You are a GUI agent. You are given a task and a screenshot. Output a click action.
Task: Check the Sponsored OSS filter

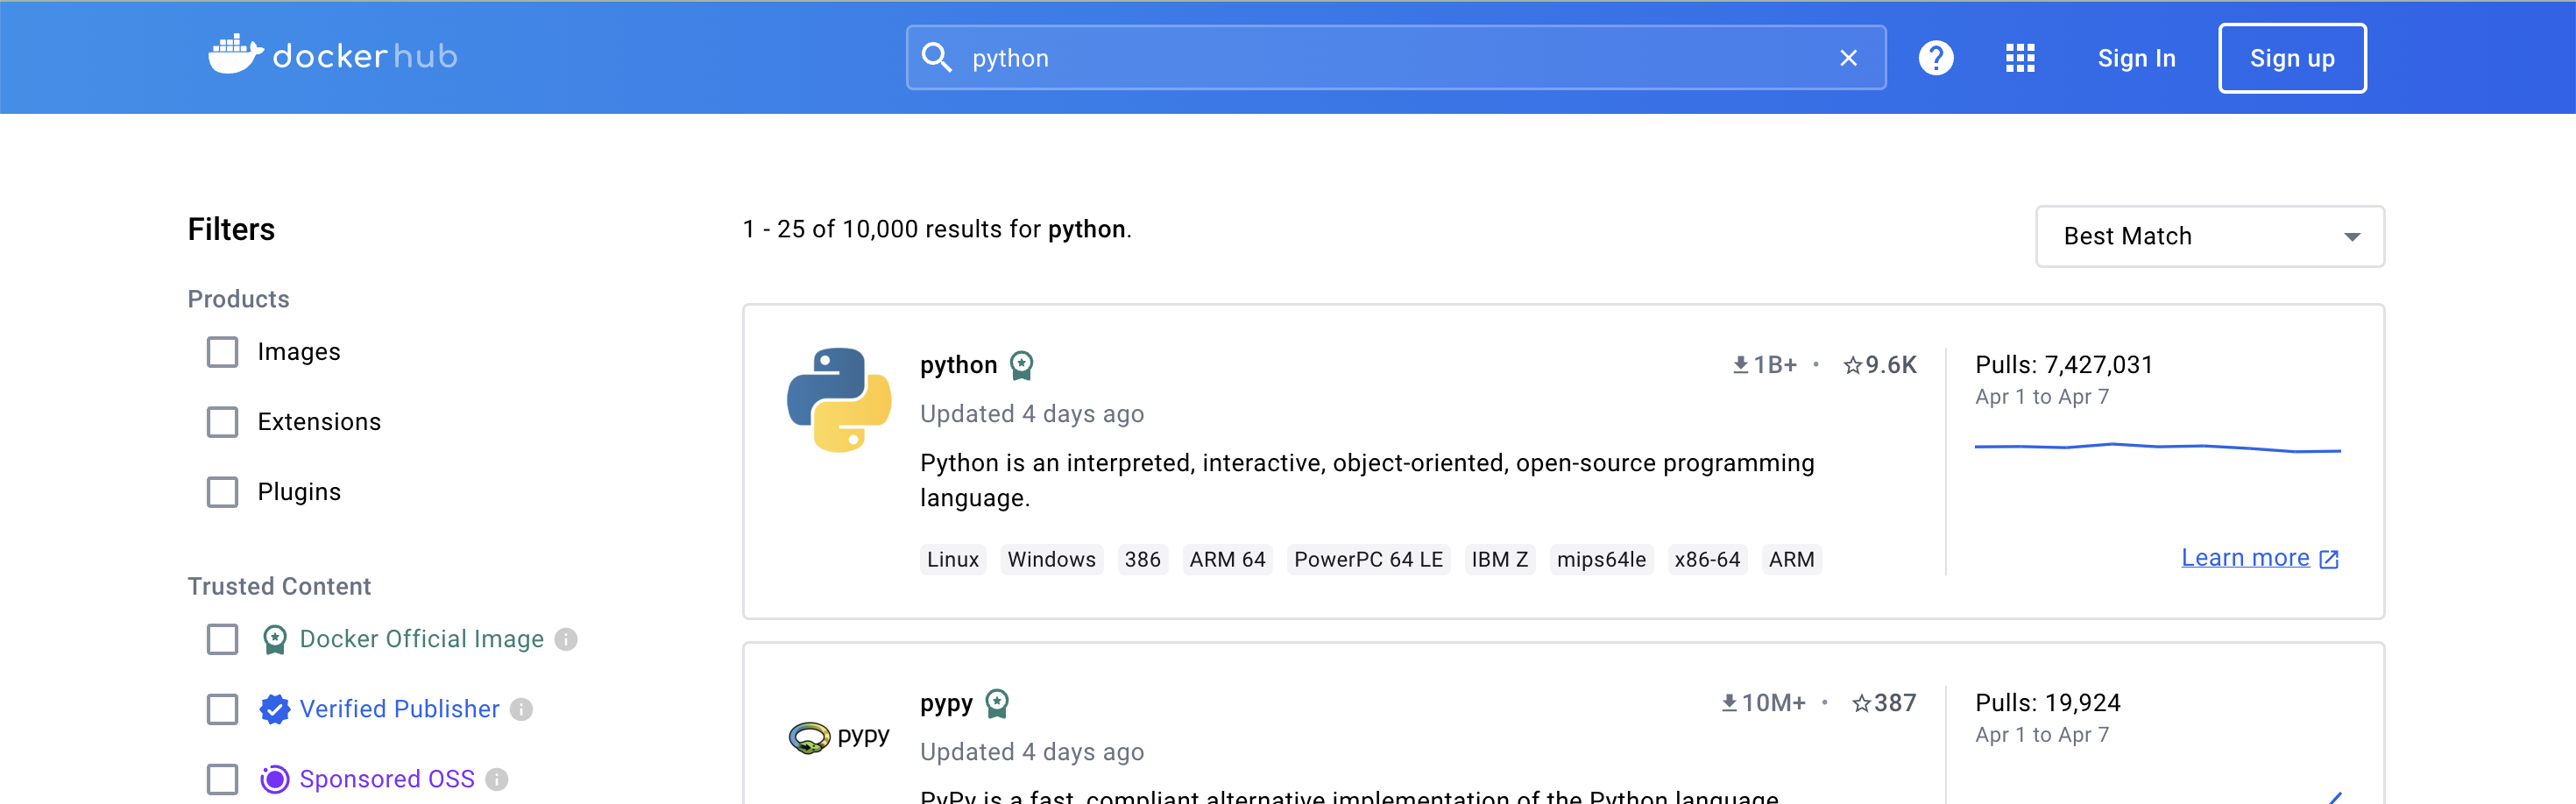[222, 779]
